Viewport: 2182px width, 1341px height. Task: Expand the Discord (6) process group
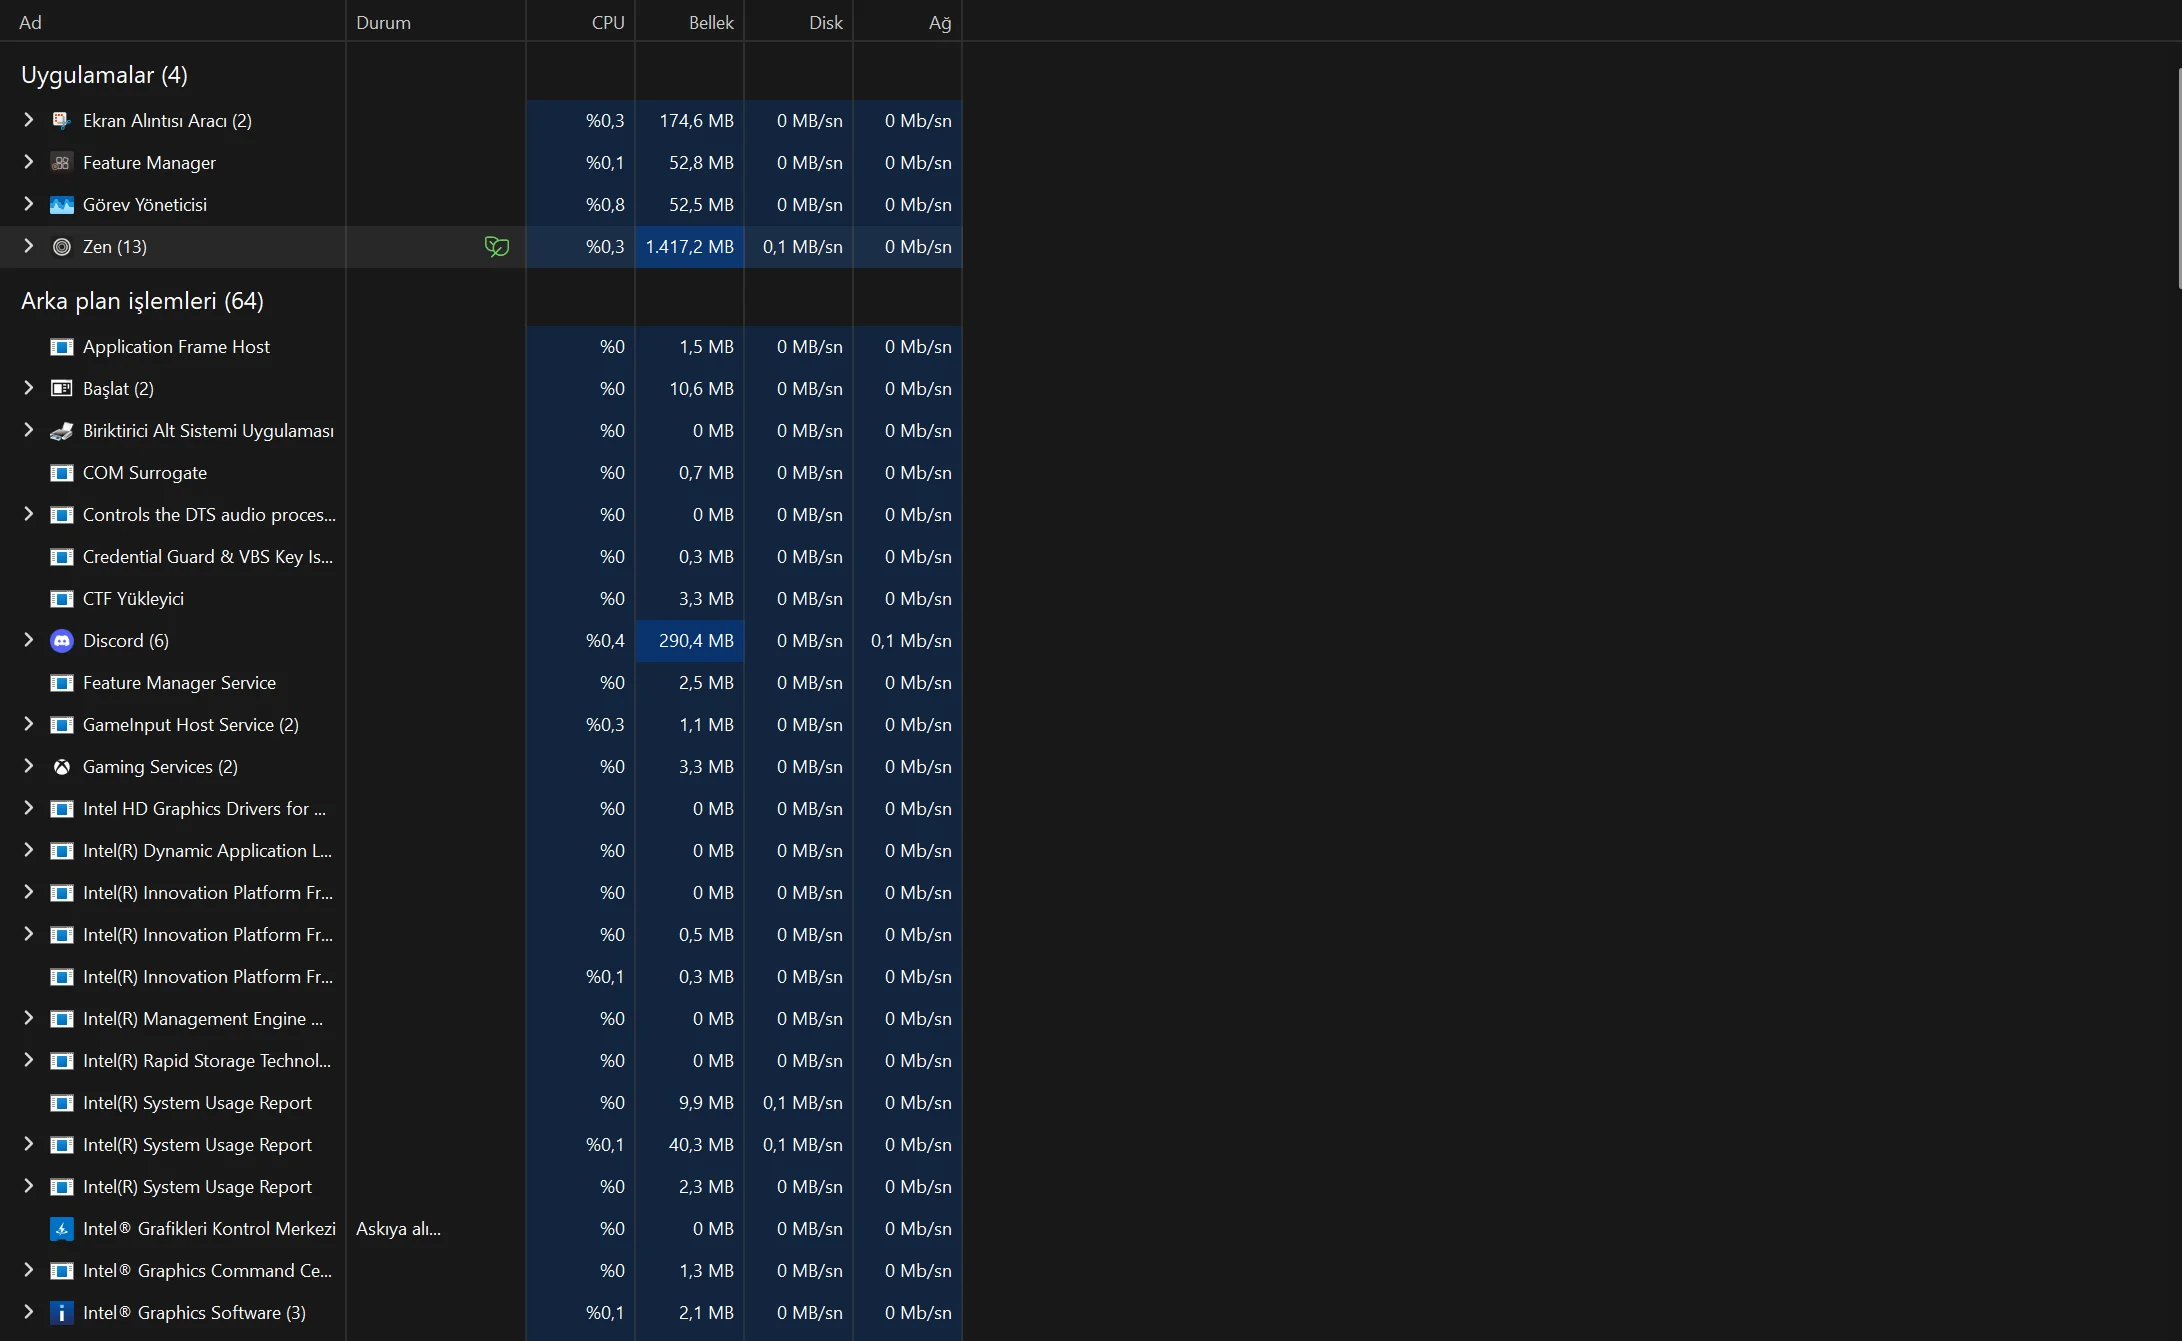coord(28,640)
